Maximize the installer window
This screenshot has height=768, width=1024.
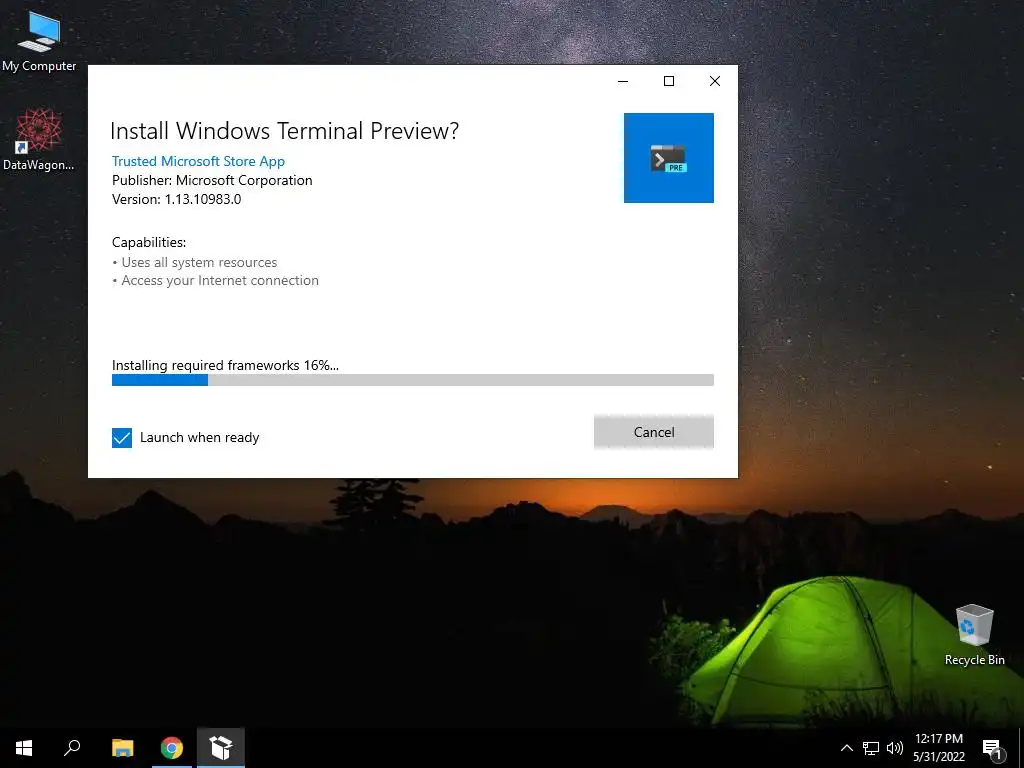point(669,81)
